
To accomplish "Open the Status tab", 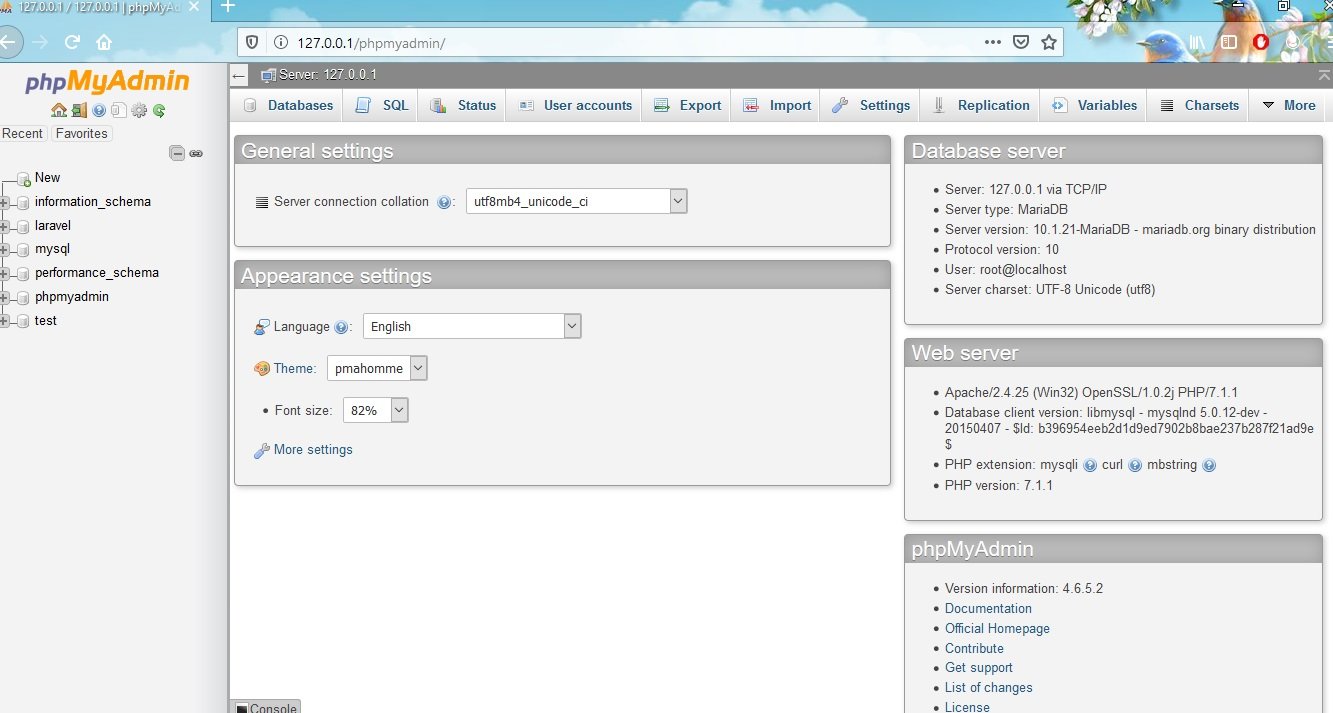I will (463, 105).
